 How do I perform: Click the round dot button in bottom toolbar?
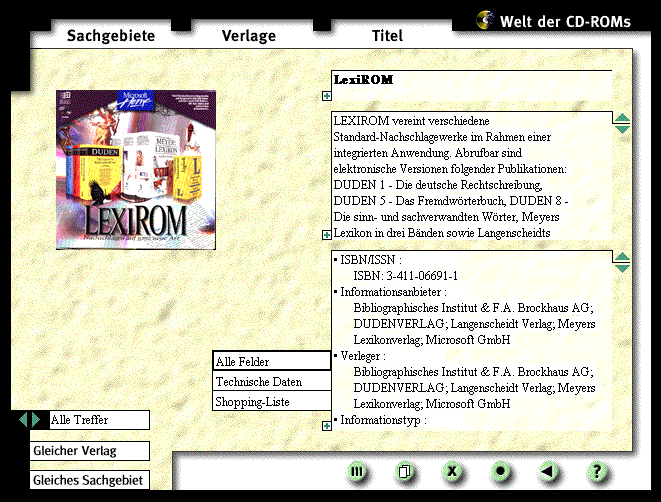(x=501, y=471)
